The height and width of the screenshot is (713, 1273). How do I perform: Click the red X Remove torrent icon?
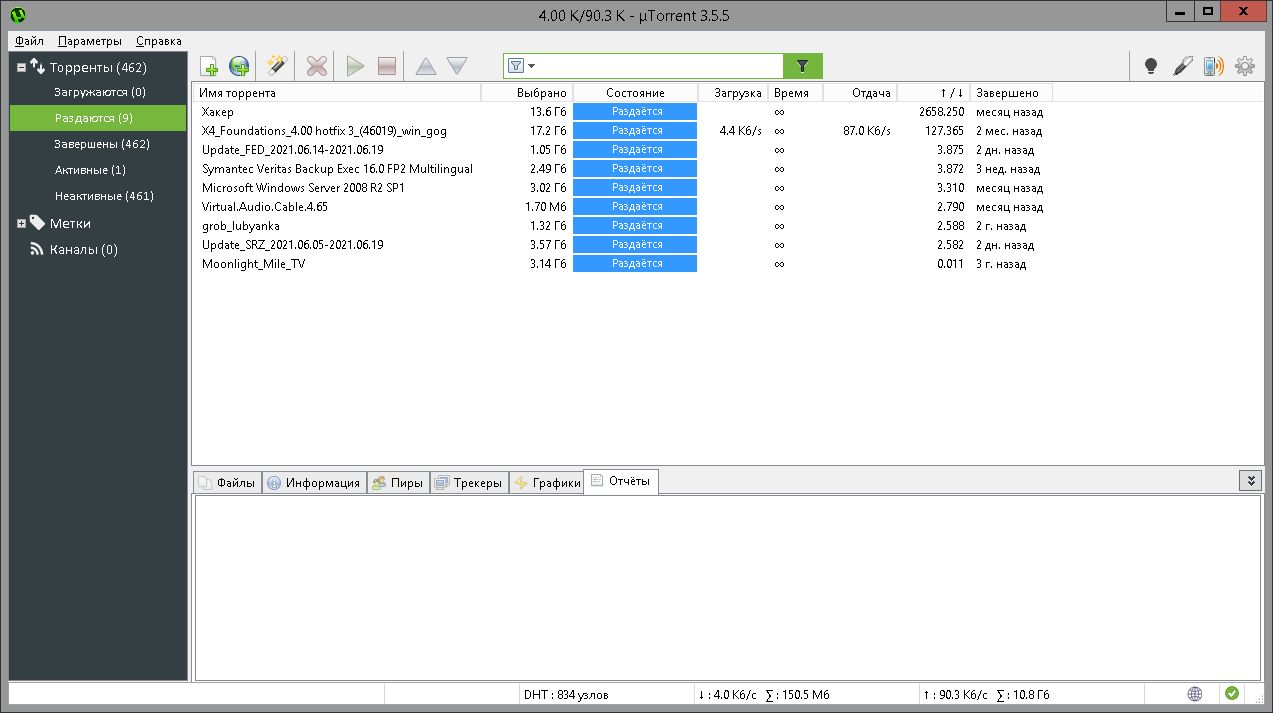pos(317,66)
